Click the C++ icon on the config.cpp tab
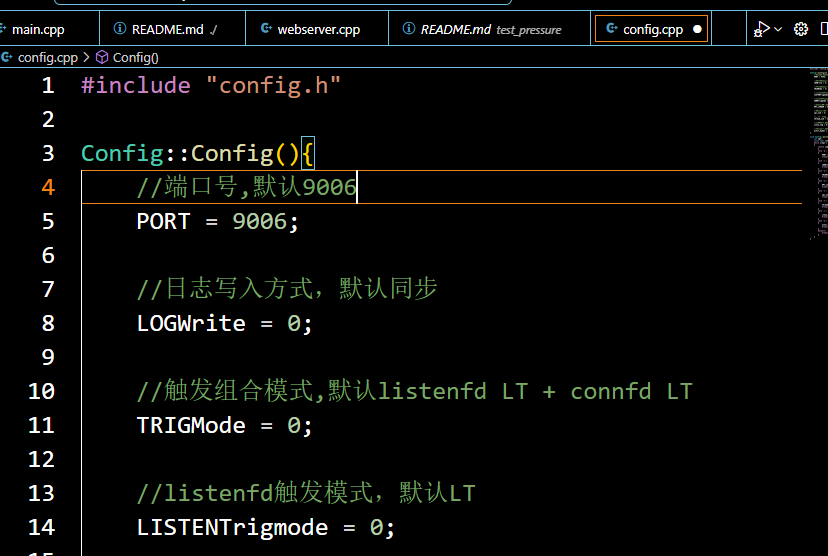The height and width of the screenshot is (556, 828). (611, 29)
